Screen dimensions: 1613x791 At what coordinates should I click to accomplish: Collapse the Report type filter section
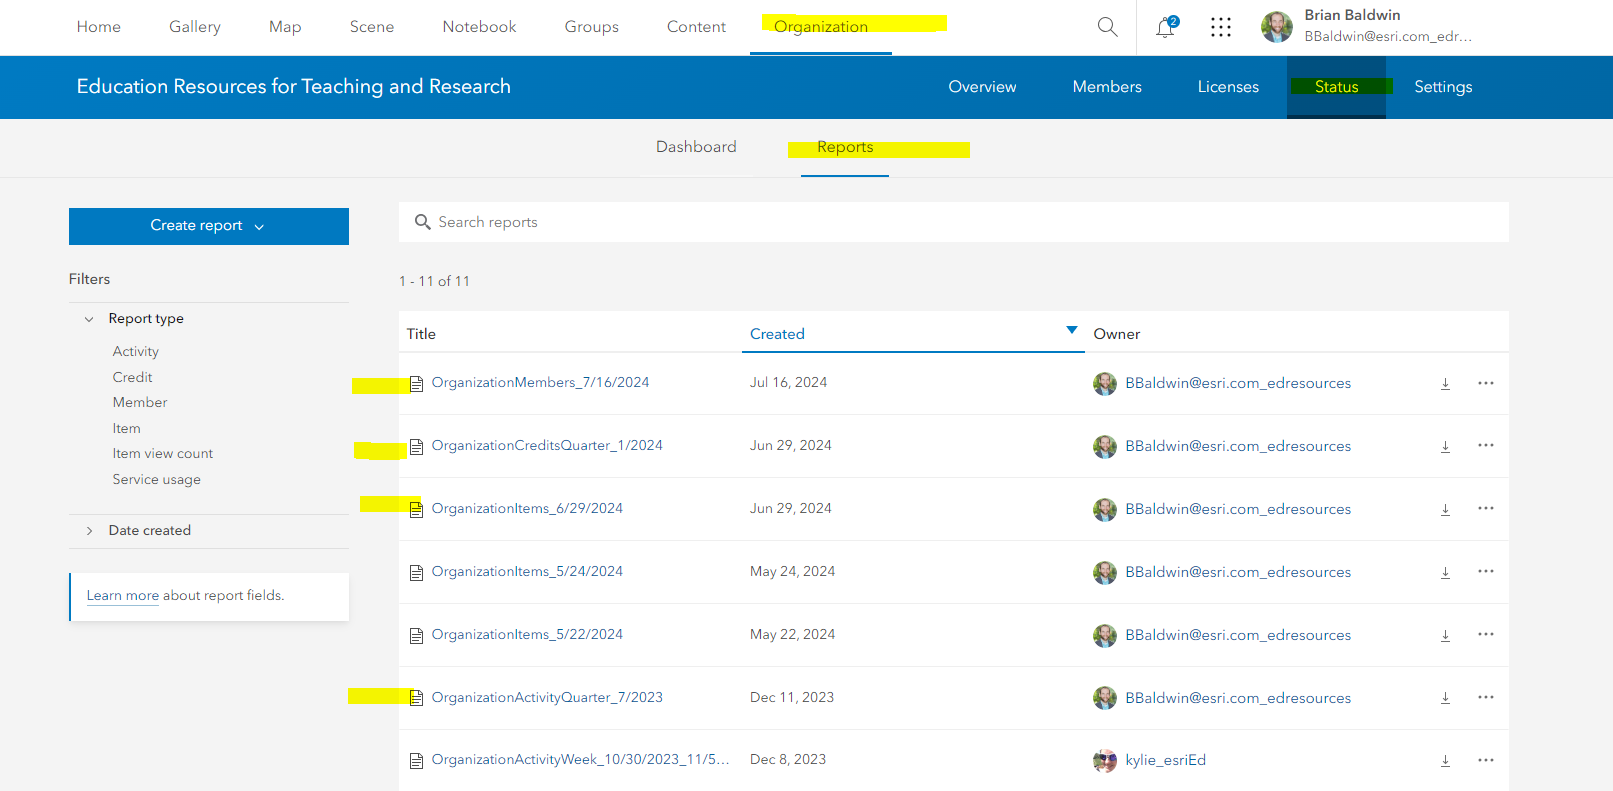(x=89, y=319)
